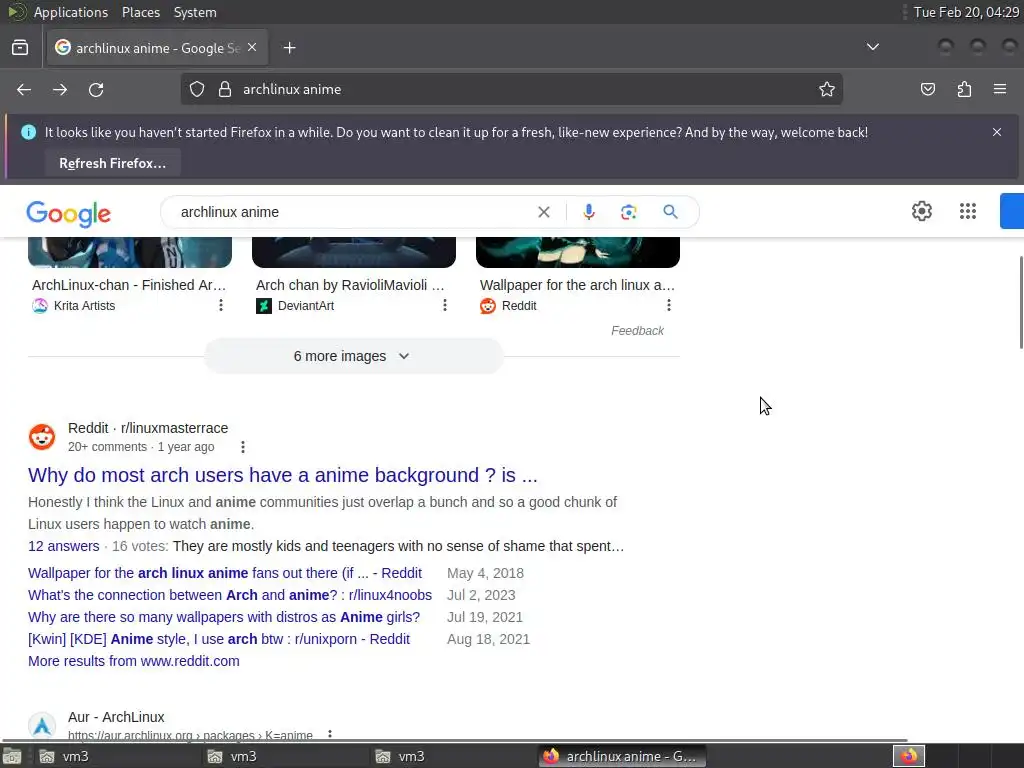Viewport: 1024px width, 768px height.
Task: Click the Firefox address bar
Action: click(511, 89)
